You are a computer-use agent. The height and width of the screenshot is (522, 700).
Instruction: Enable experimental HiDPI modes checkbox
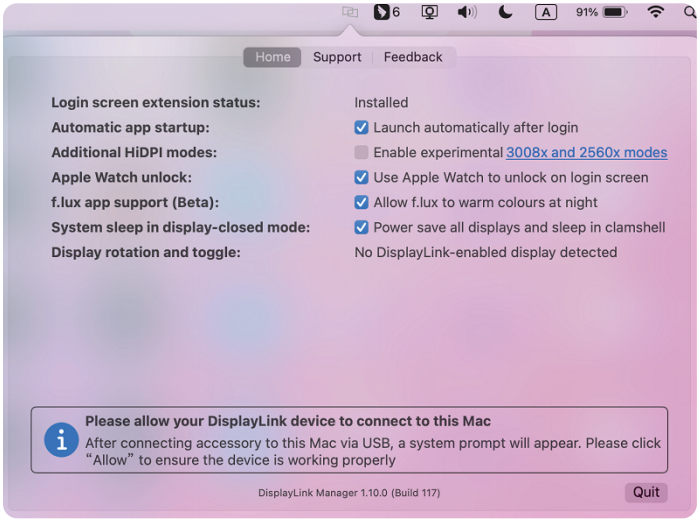click(x=361, y=153)
